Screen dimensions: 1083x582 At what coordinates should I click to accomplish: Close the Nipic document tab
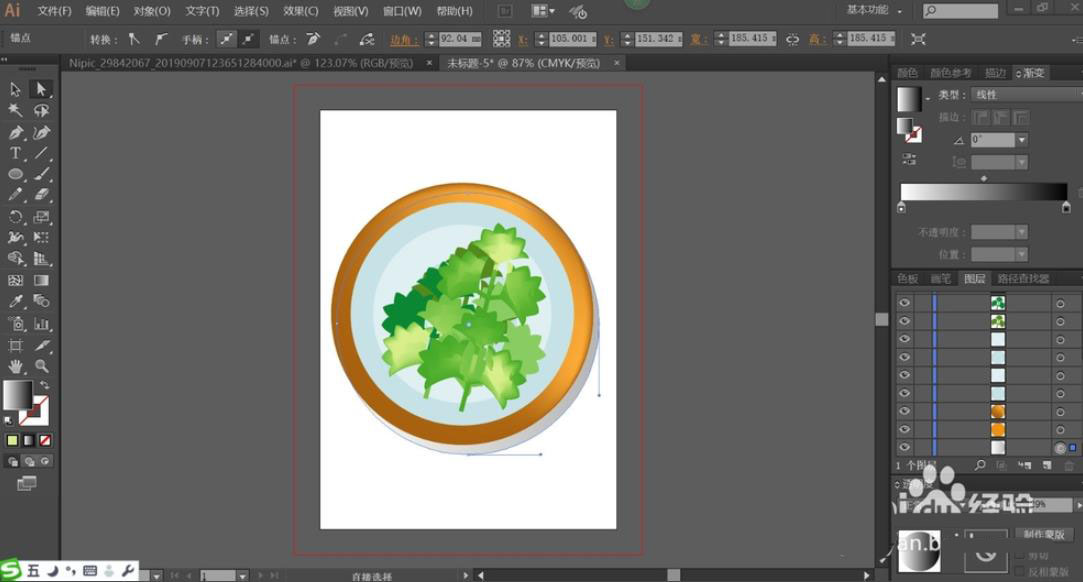coord(429,63)
